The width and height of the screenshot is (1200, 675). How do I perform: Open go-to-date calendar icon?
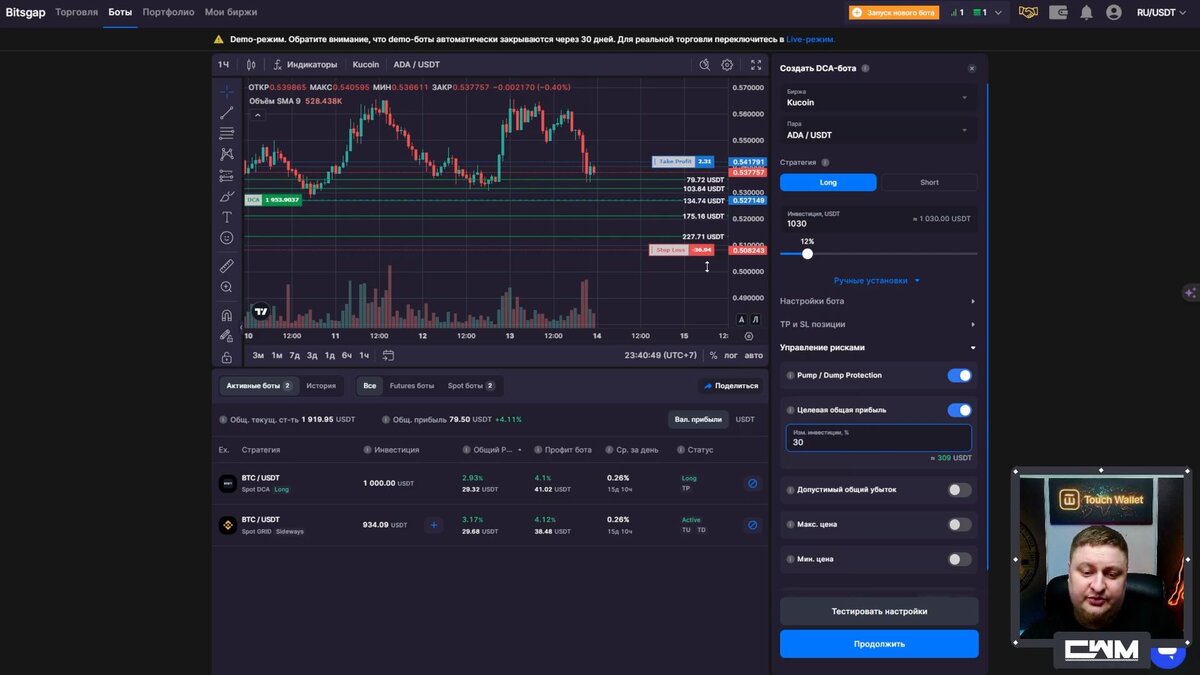point(388,355)
